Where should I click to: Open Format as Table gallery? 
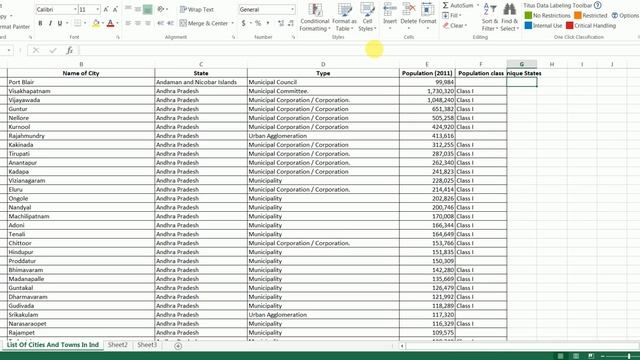(x=344, y=17)
